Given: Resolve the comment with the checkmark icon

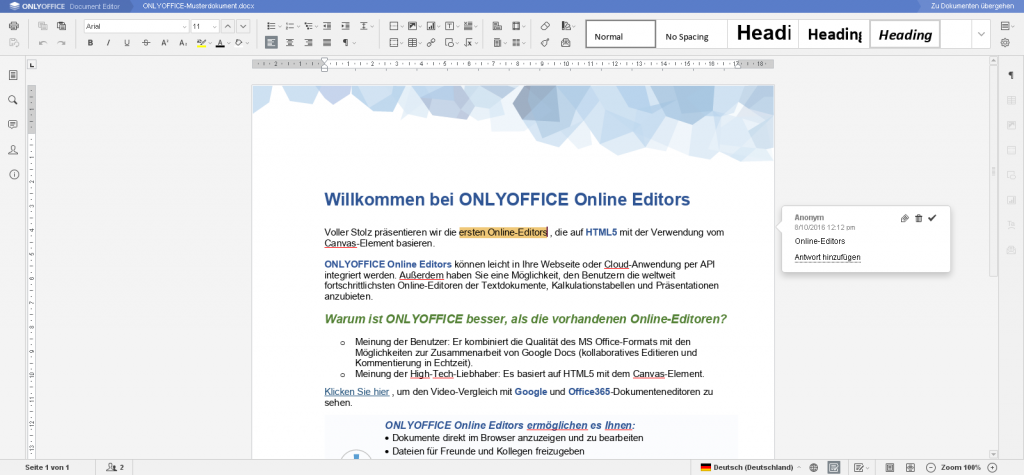Looking at the screenshot, I should point(932,218).
